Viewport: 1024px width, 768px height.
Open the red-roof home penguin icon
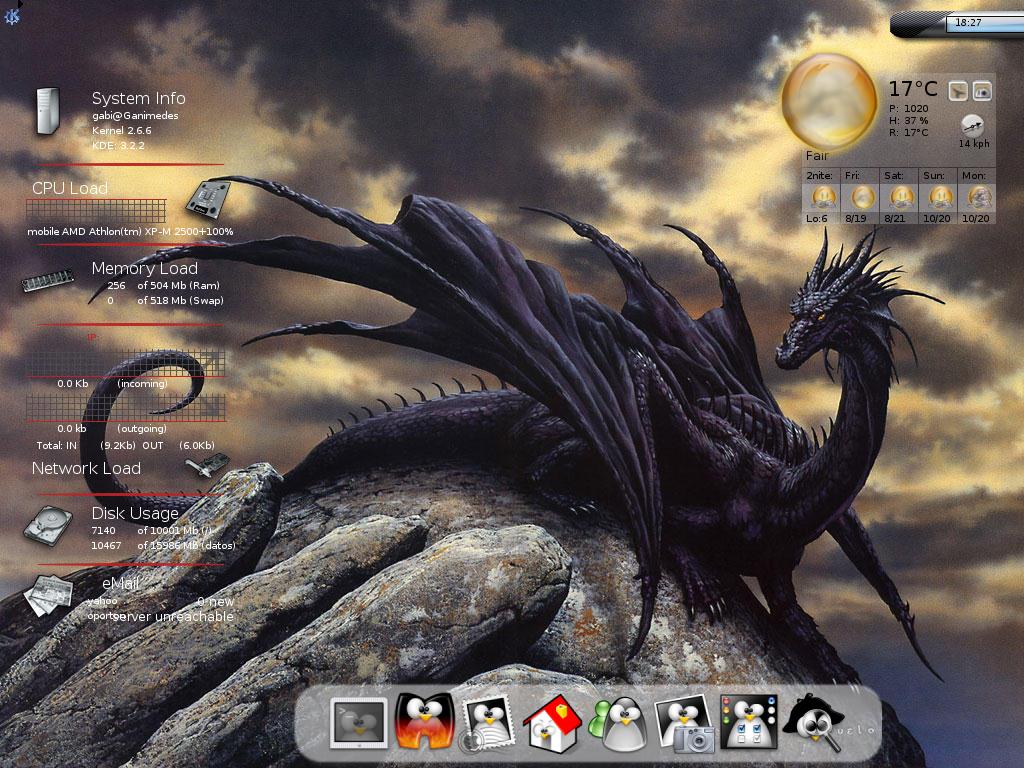(x=552, y=723)
